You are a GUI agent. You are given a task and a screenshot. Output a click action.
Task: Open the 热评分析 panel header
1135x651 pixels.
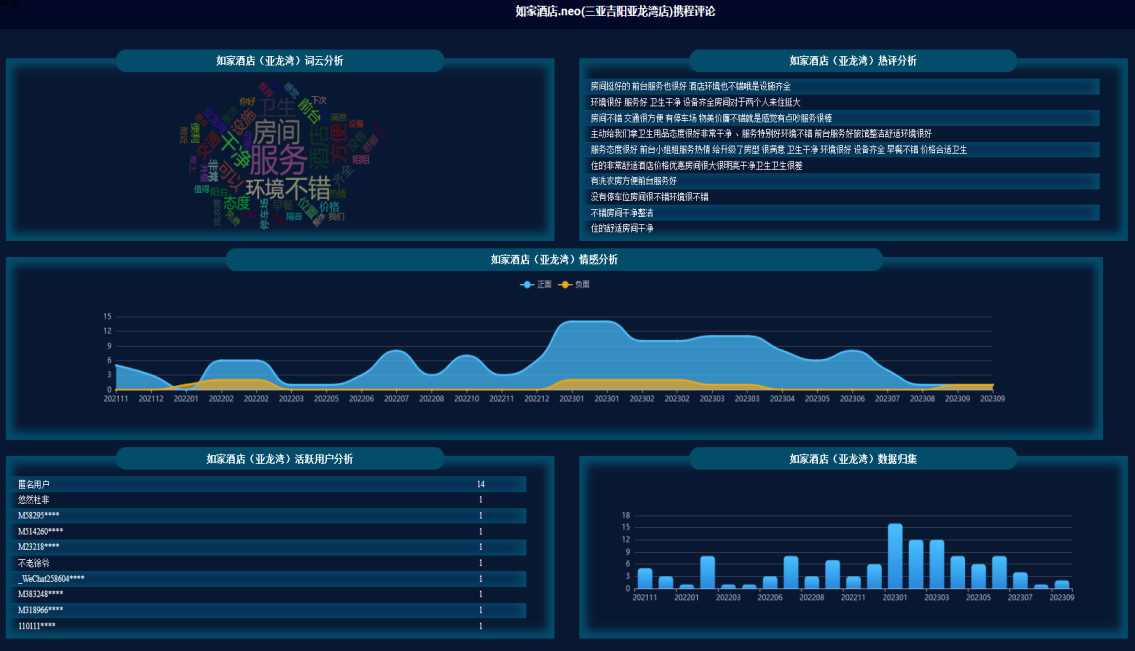852,61
